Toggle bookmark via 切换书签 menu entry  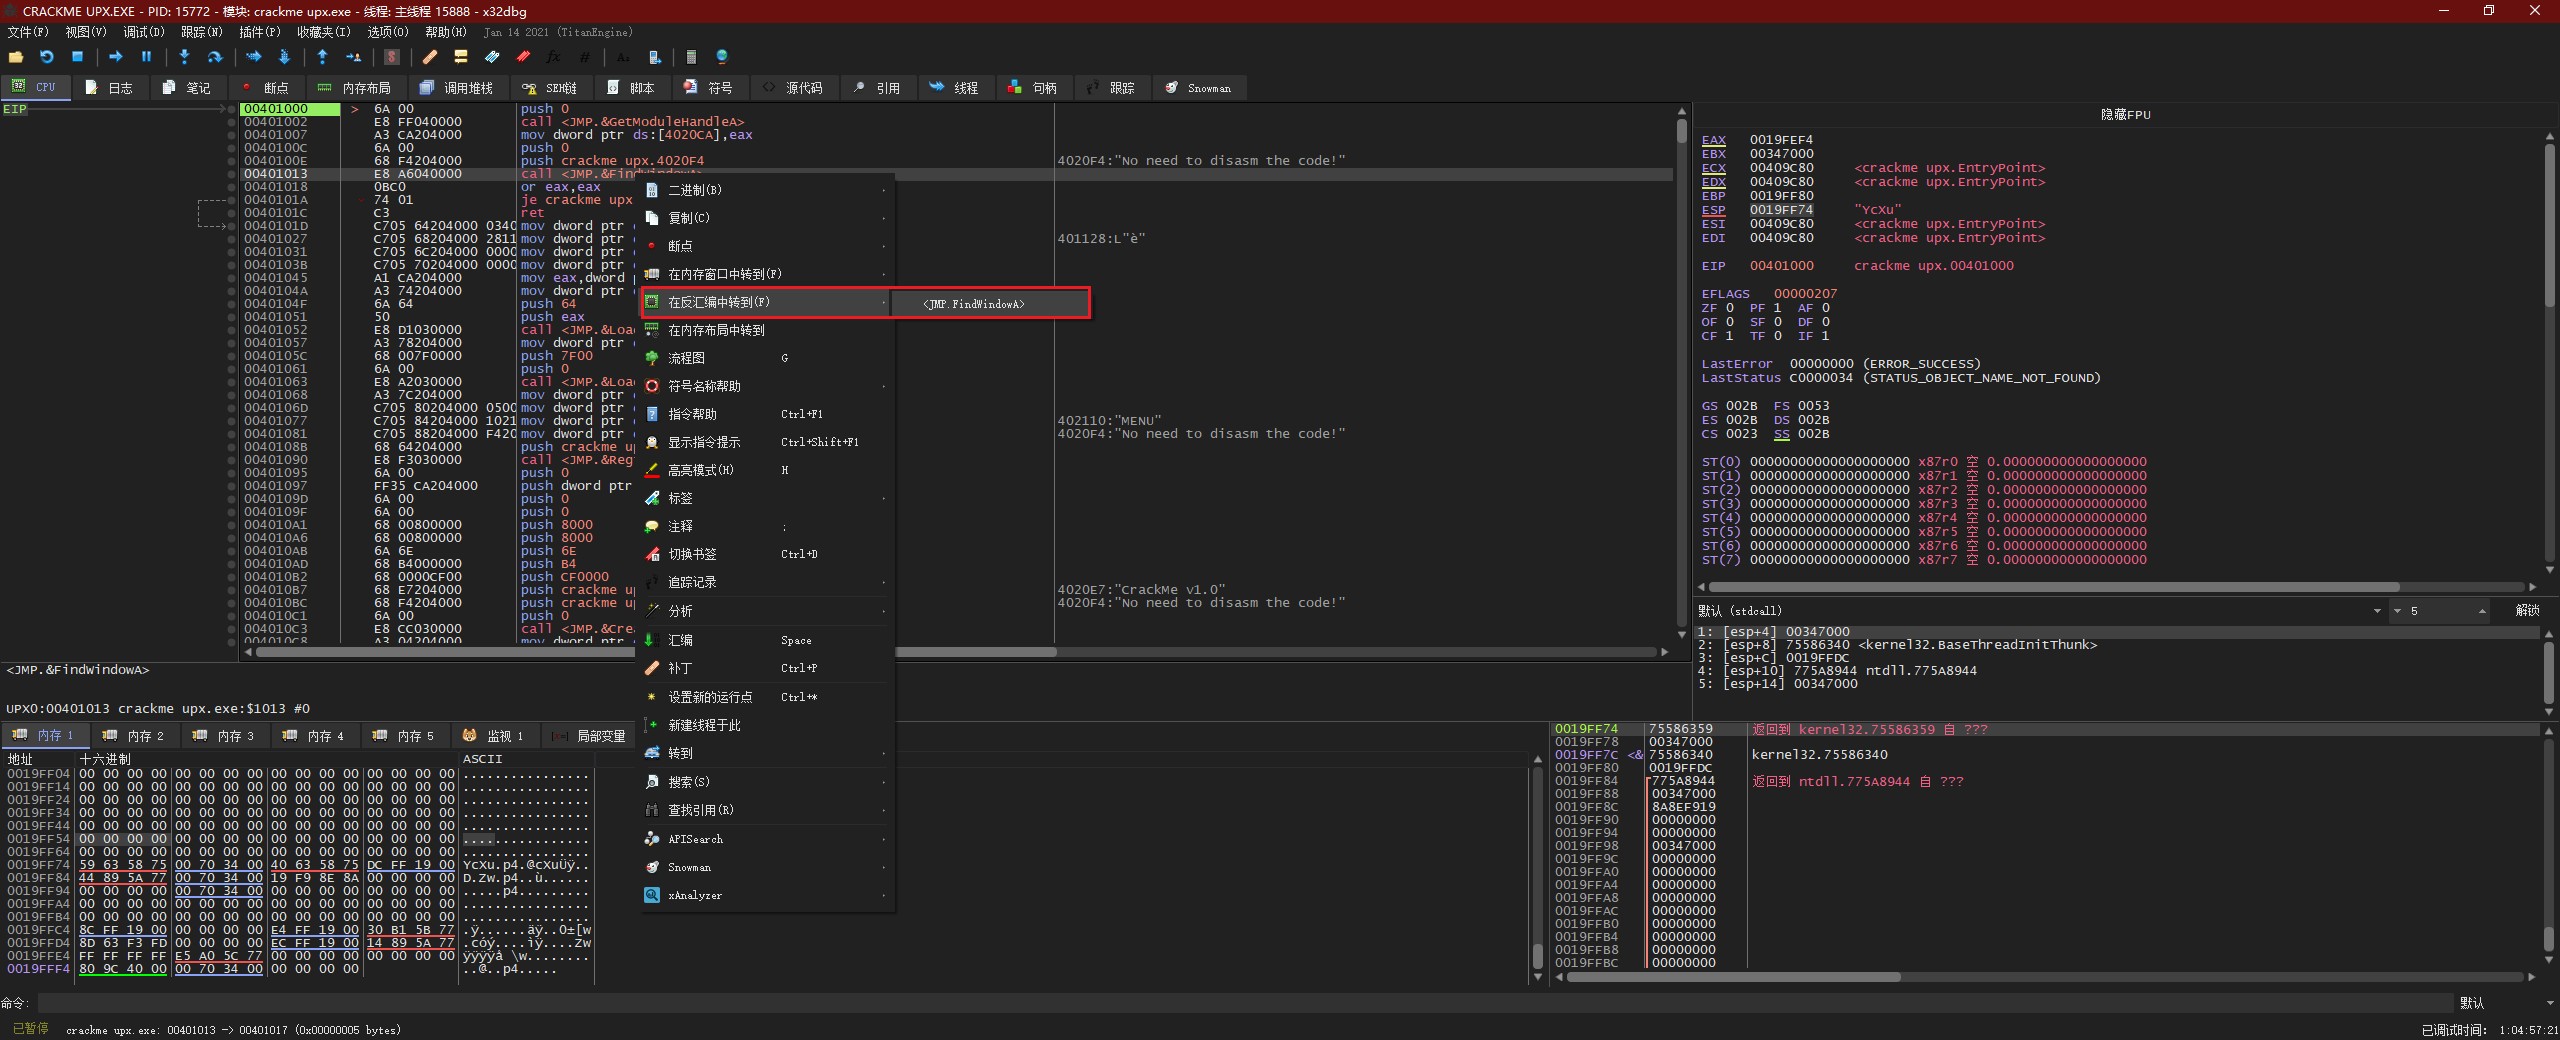coord(692,554)
